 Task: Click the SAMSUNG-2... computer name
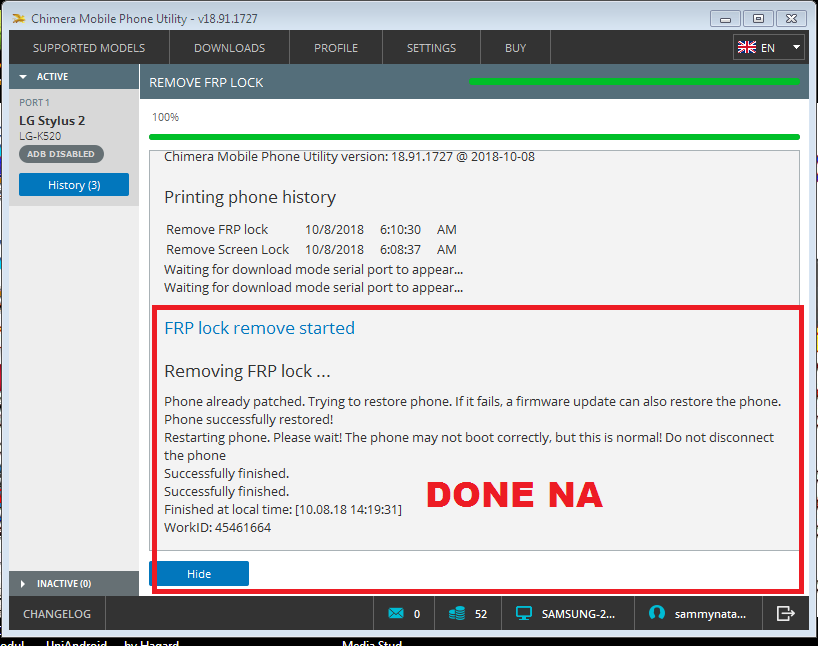click(578, 614)
